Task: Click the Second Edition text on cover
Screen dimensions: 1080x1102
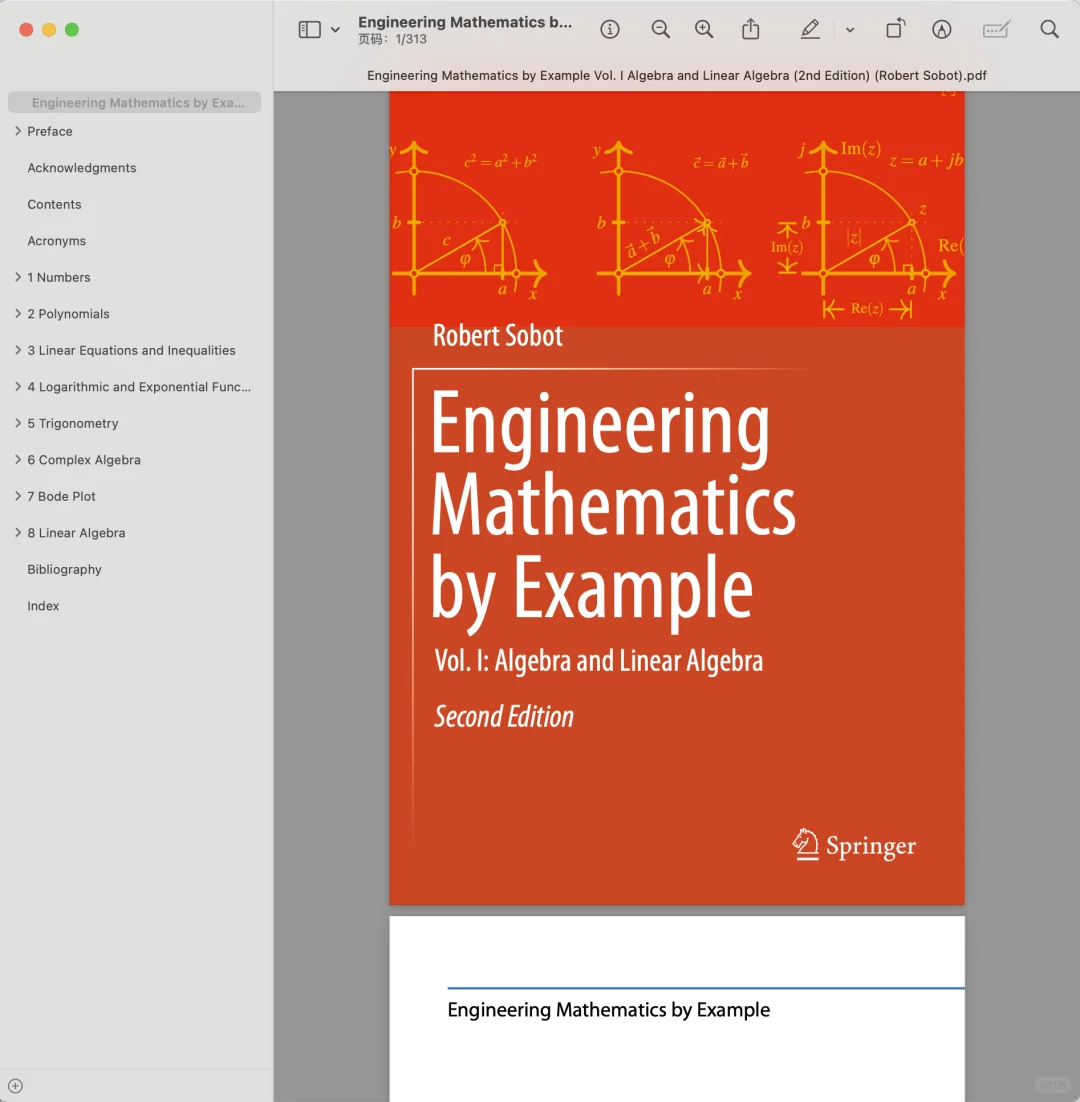Action: pos(504,717)
